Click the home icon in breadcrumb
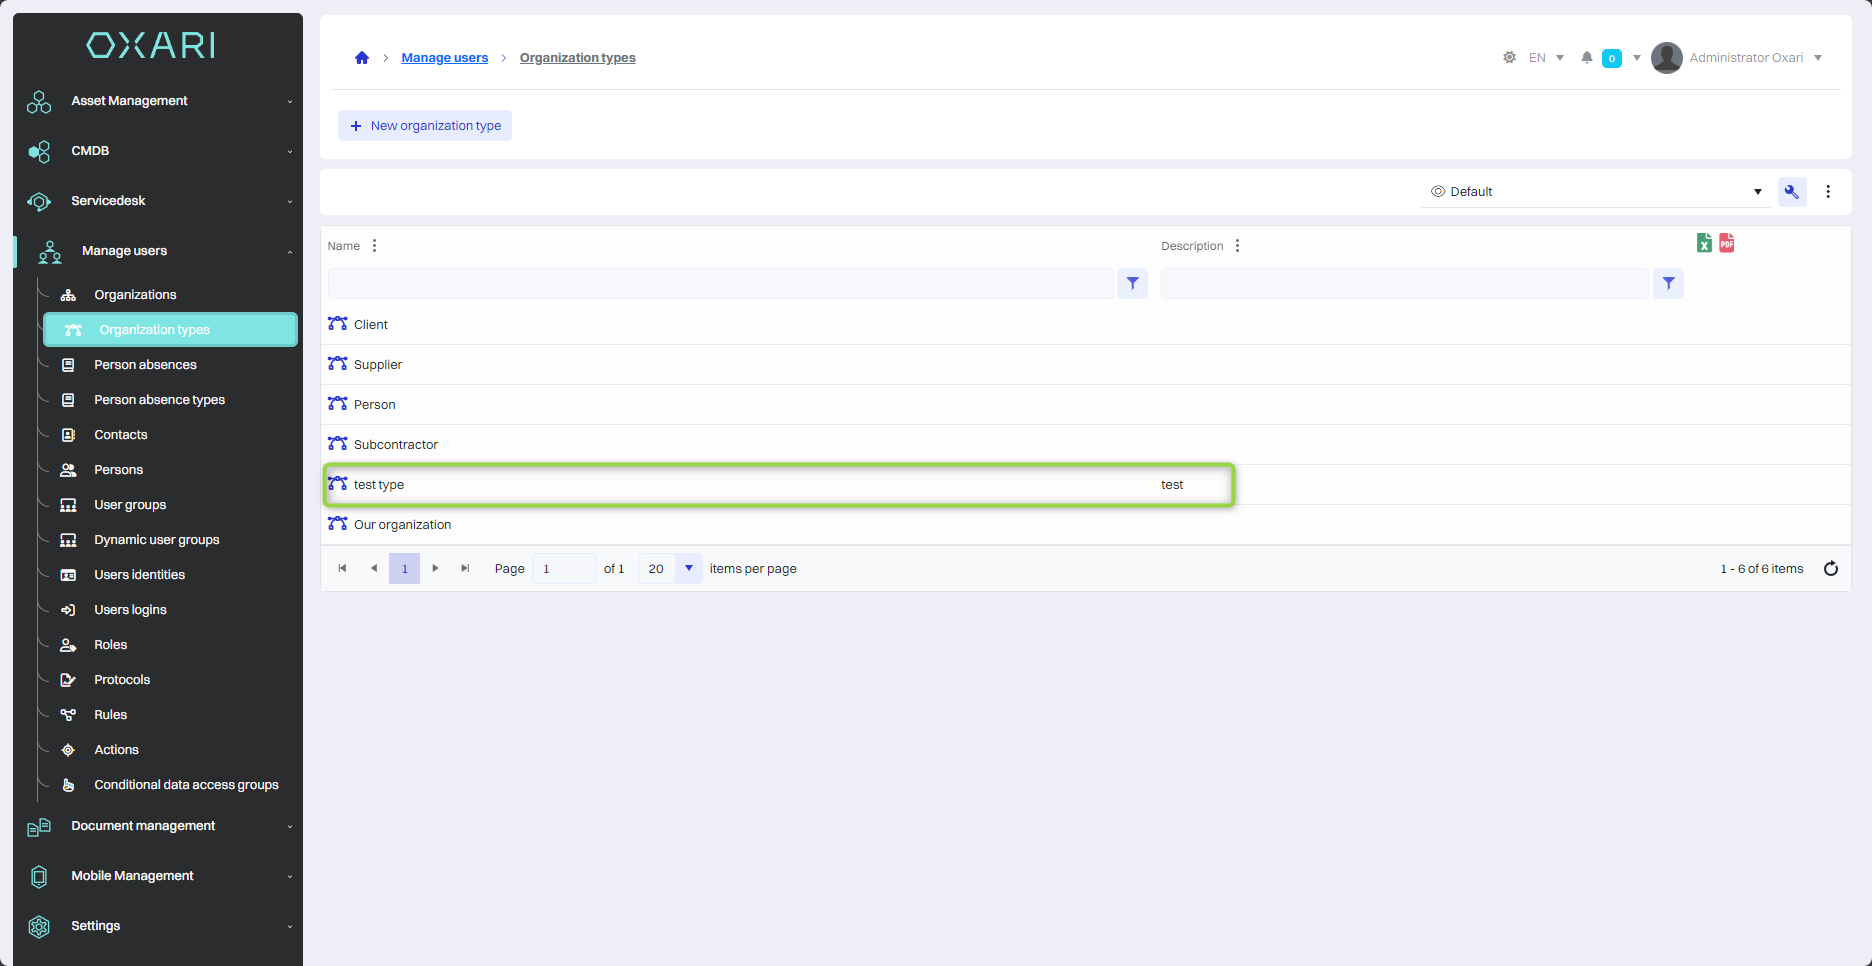Viewport: 1872px width, 966px height. pyautogui.click(x=362, y=58)
